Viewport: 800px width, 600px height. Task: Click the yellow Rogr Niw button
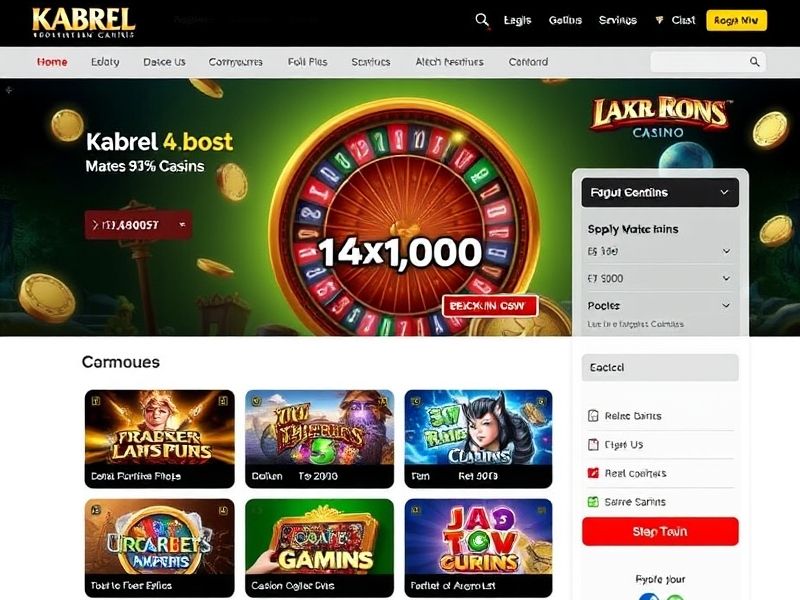(736, 20)
